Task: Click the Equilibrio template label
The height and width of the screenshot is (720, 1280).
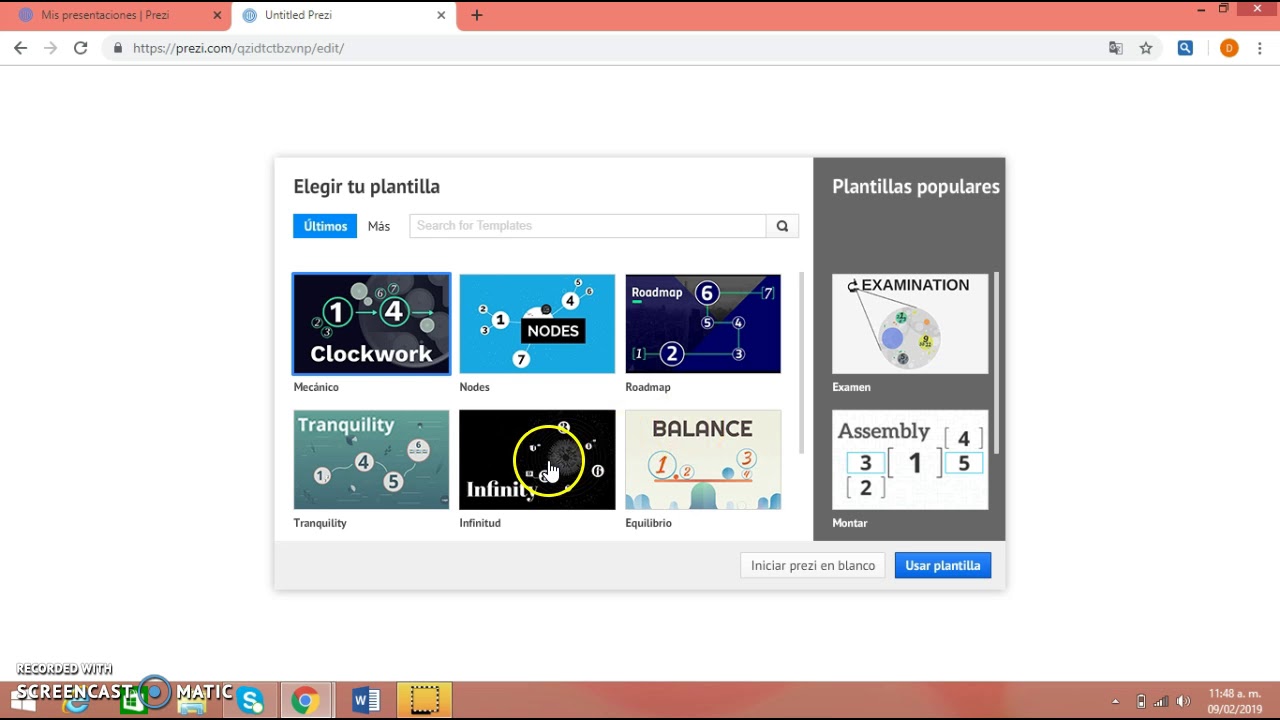Action: click(x=648, y=523)
